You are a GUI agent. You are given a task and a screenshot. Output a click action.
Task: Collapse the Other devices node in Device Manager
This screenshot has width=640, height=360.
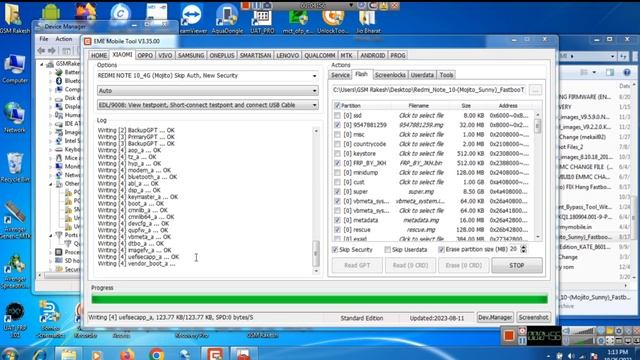(51, 184)
